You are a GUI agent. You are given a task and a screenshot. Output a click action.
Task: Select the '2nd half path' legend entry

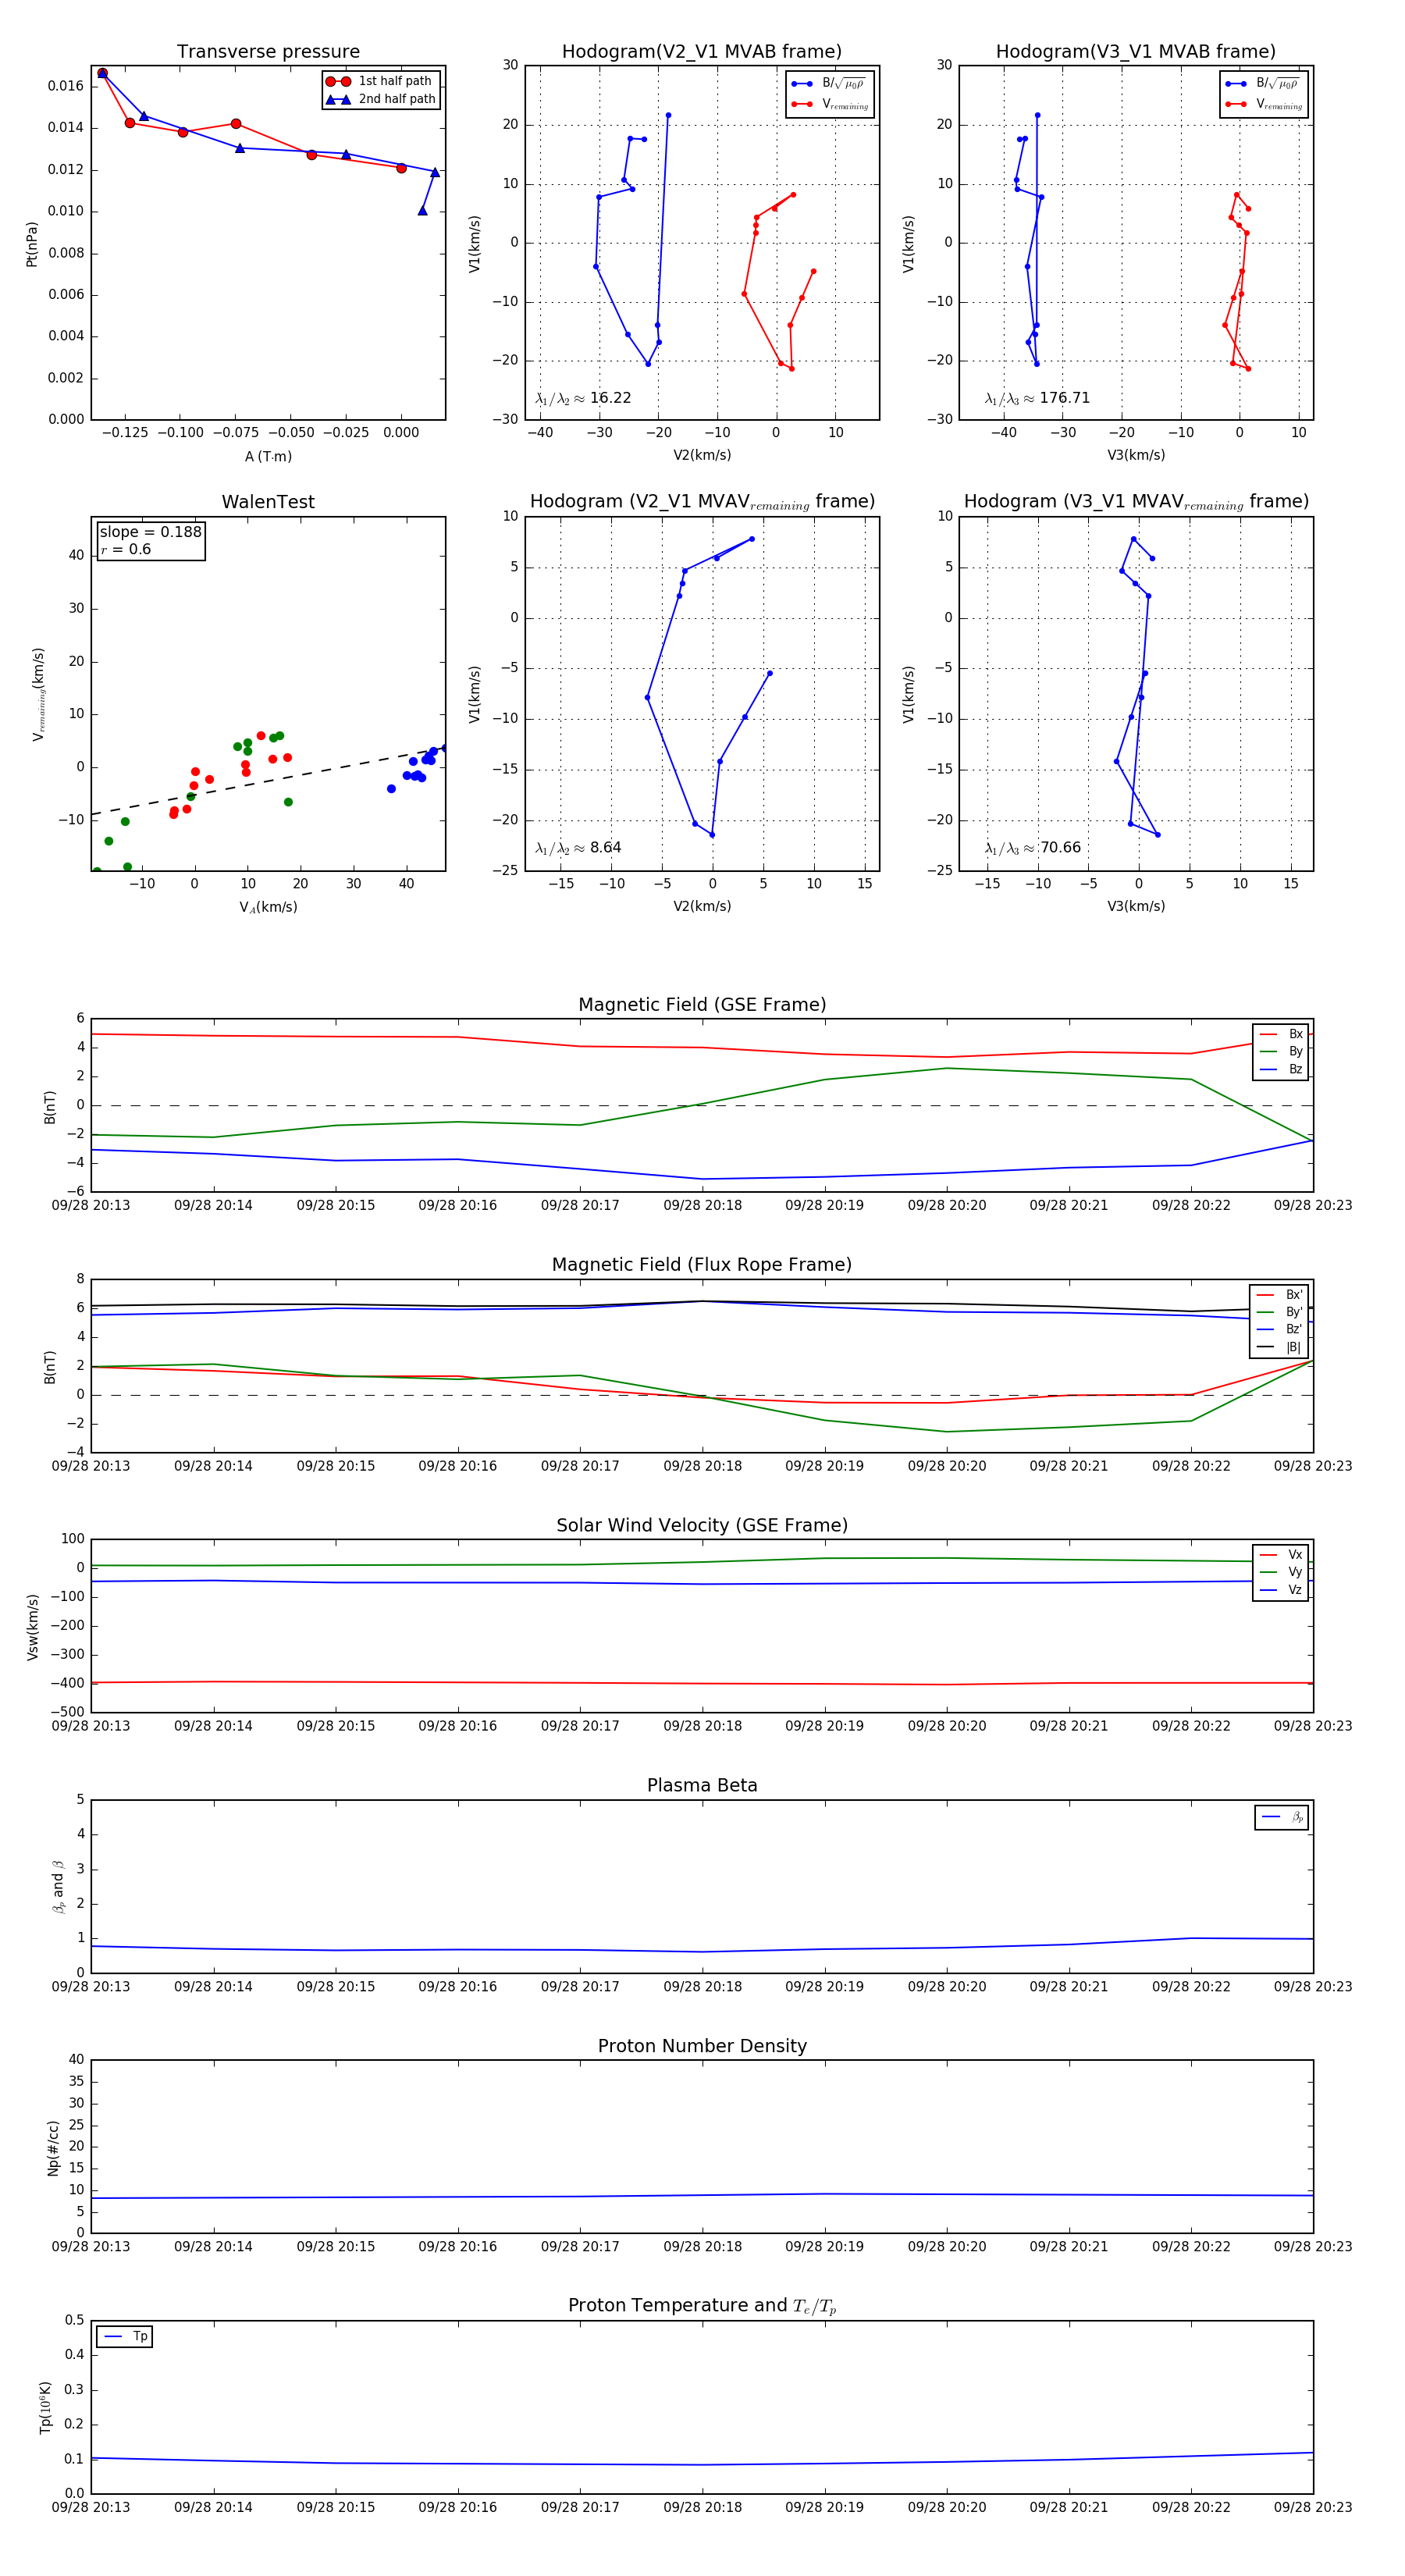[380, 99]
